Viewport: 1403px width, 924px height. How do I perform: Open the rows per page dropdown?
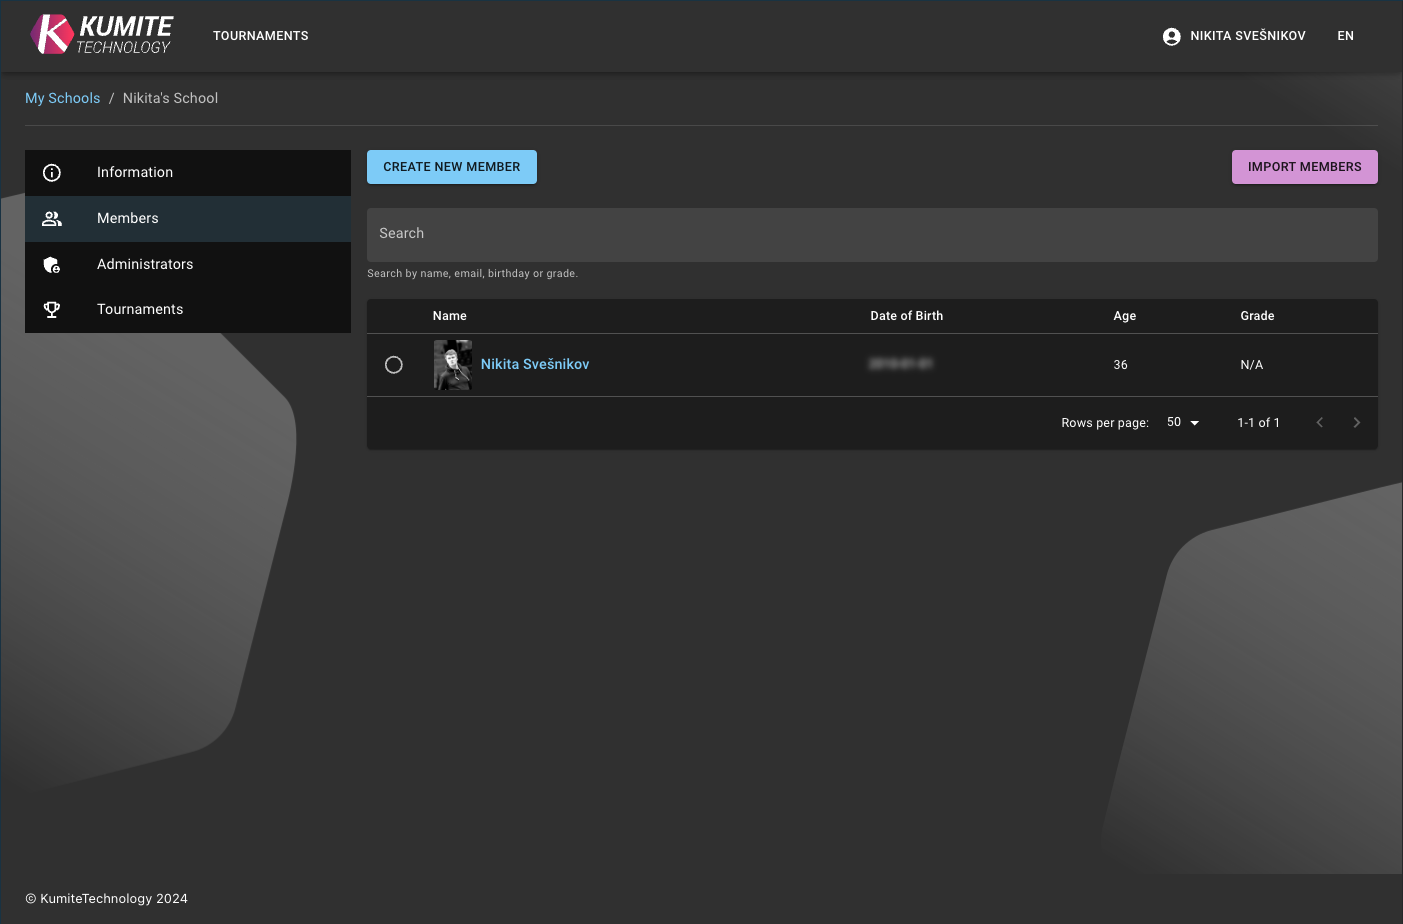(1183, 423)
